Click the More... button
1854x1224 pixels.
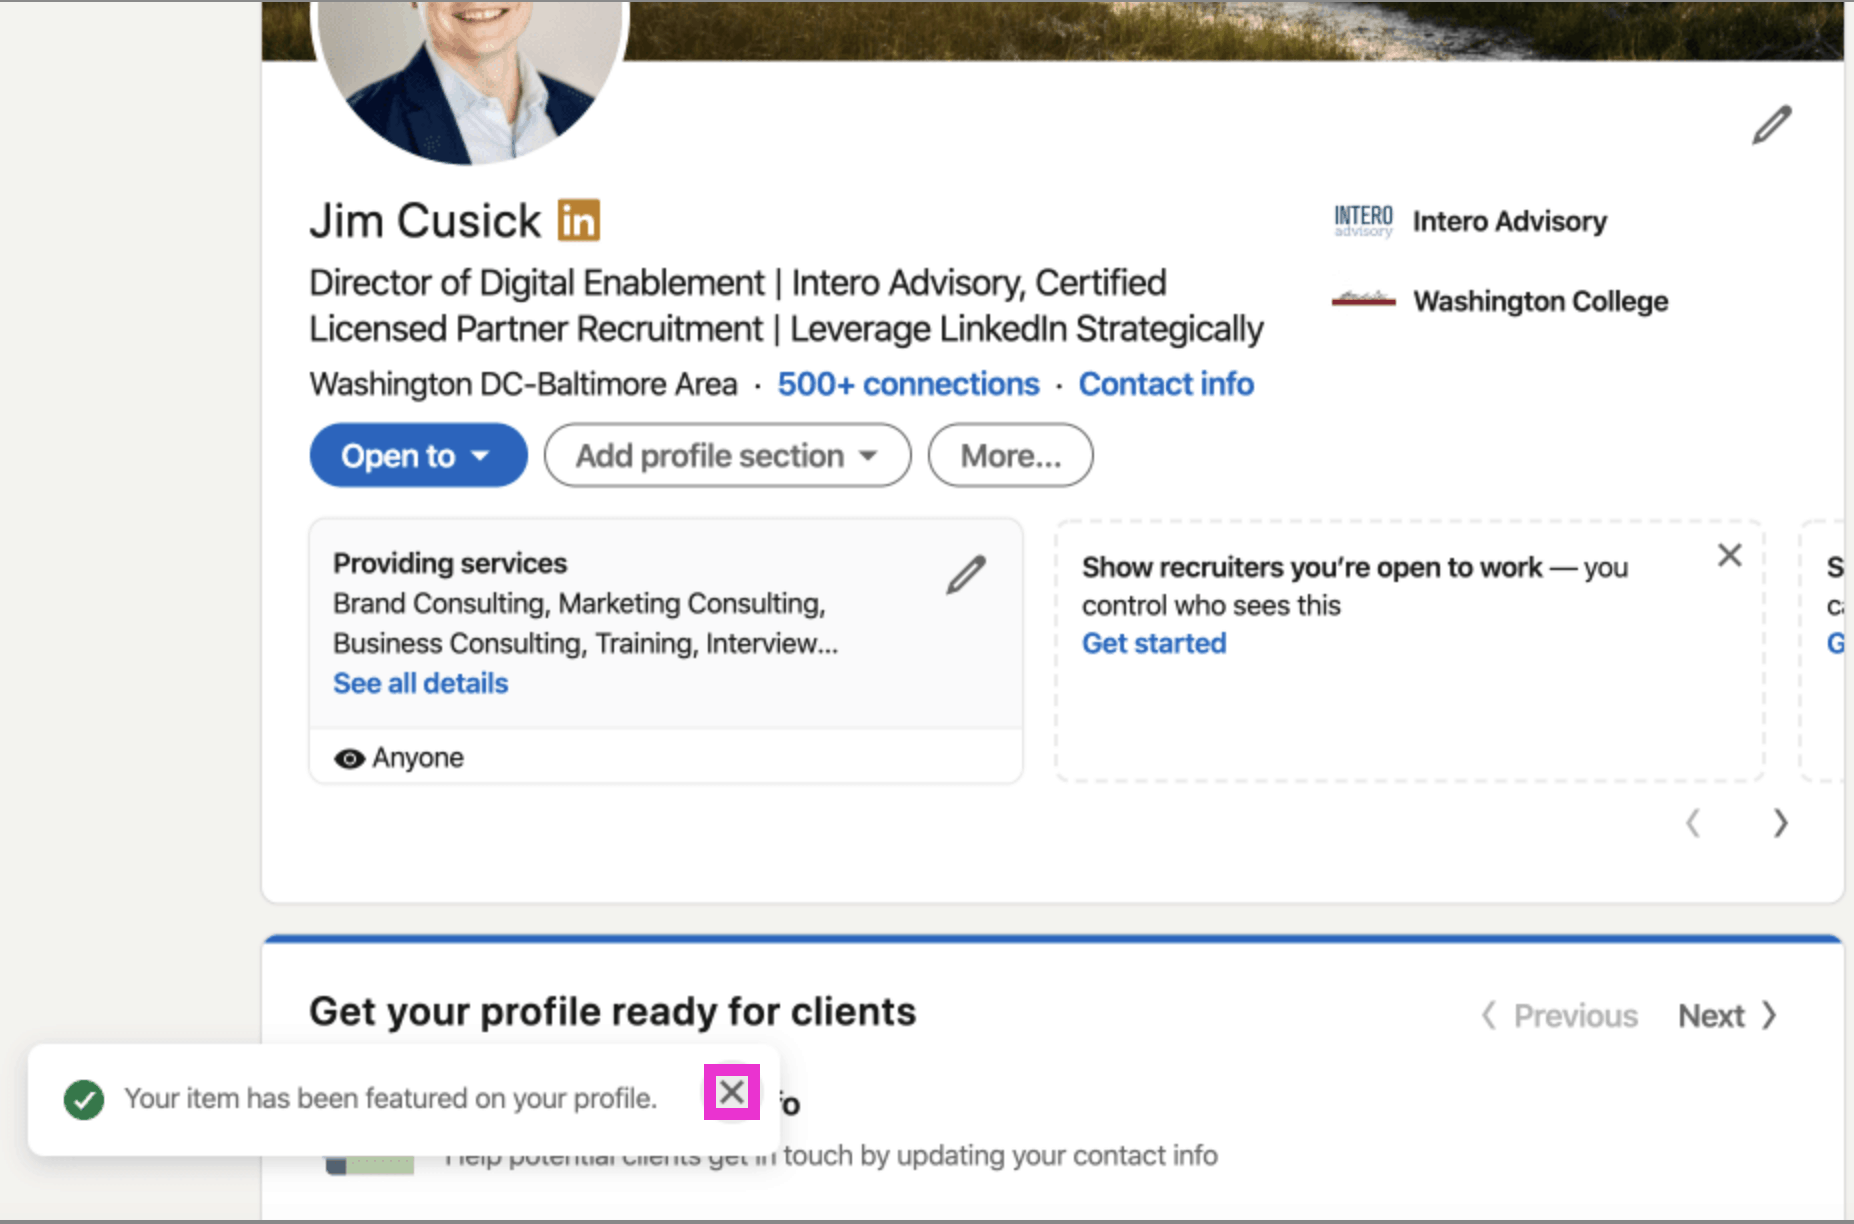[x=1010, y=455]
